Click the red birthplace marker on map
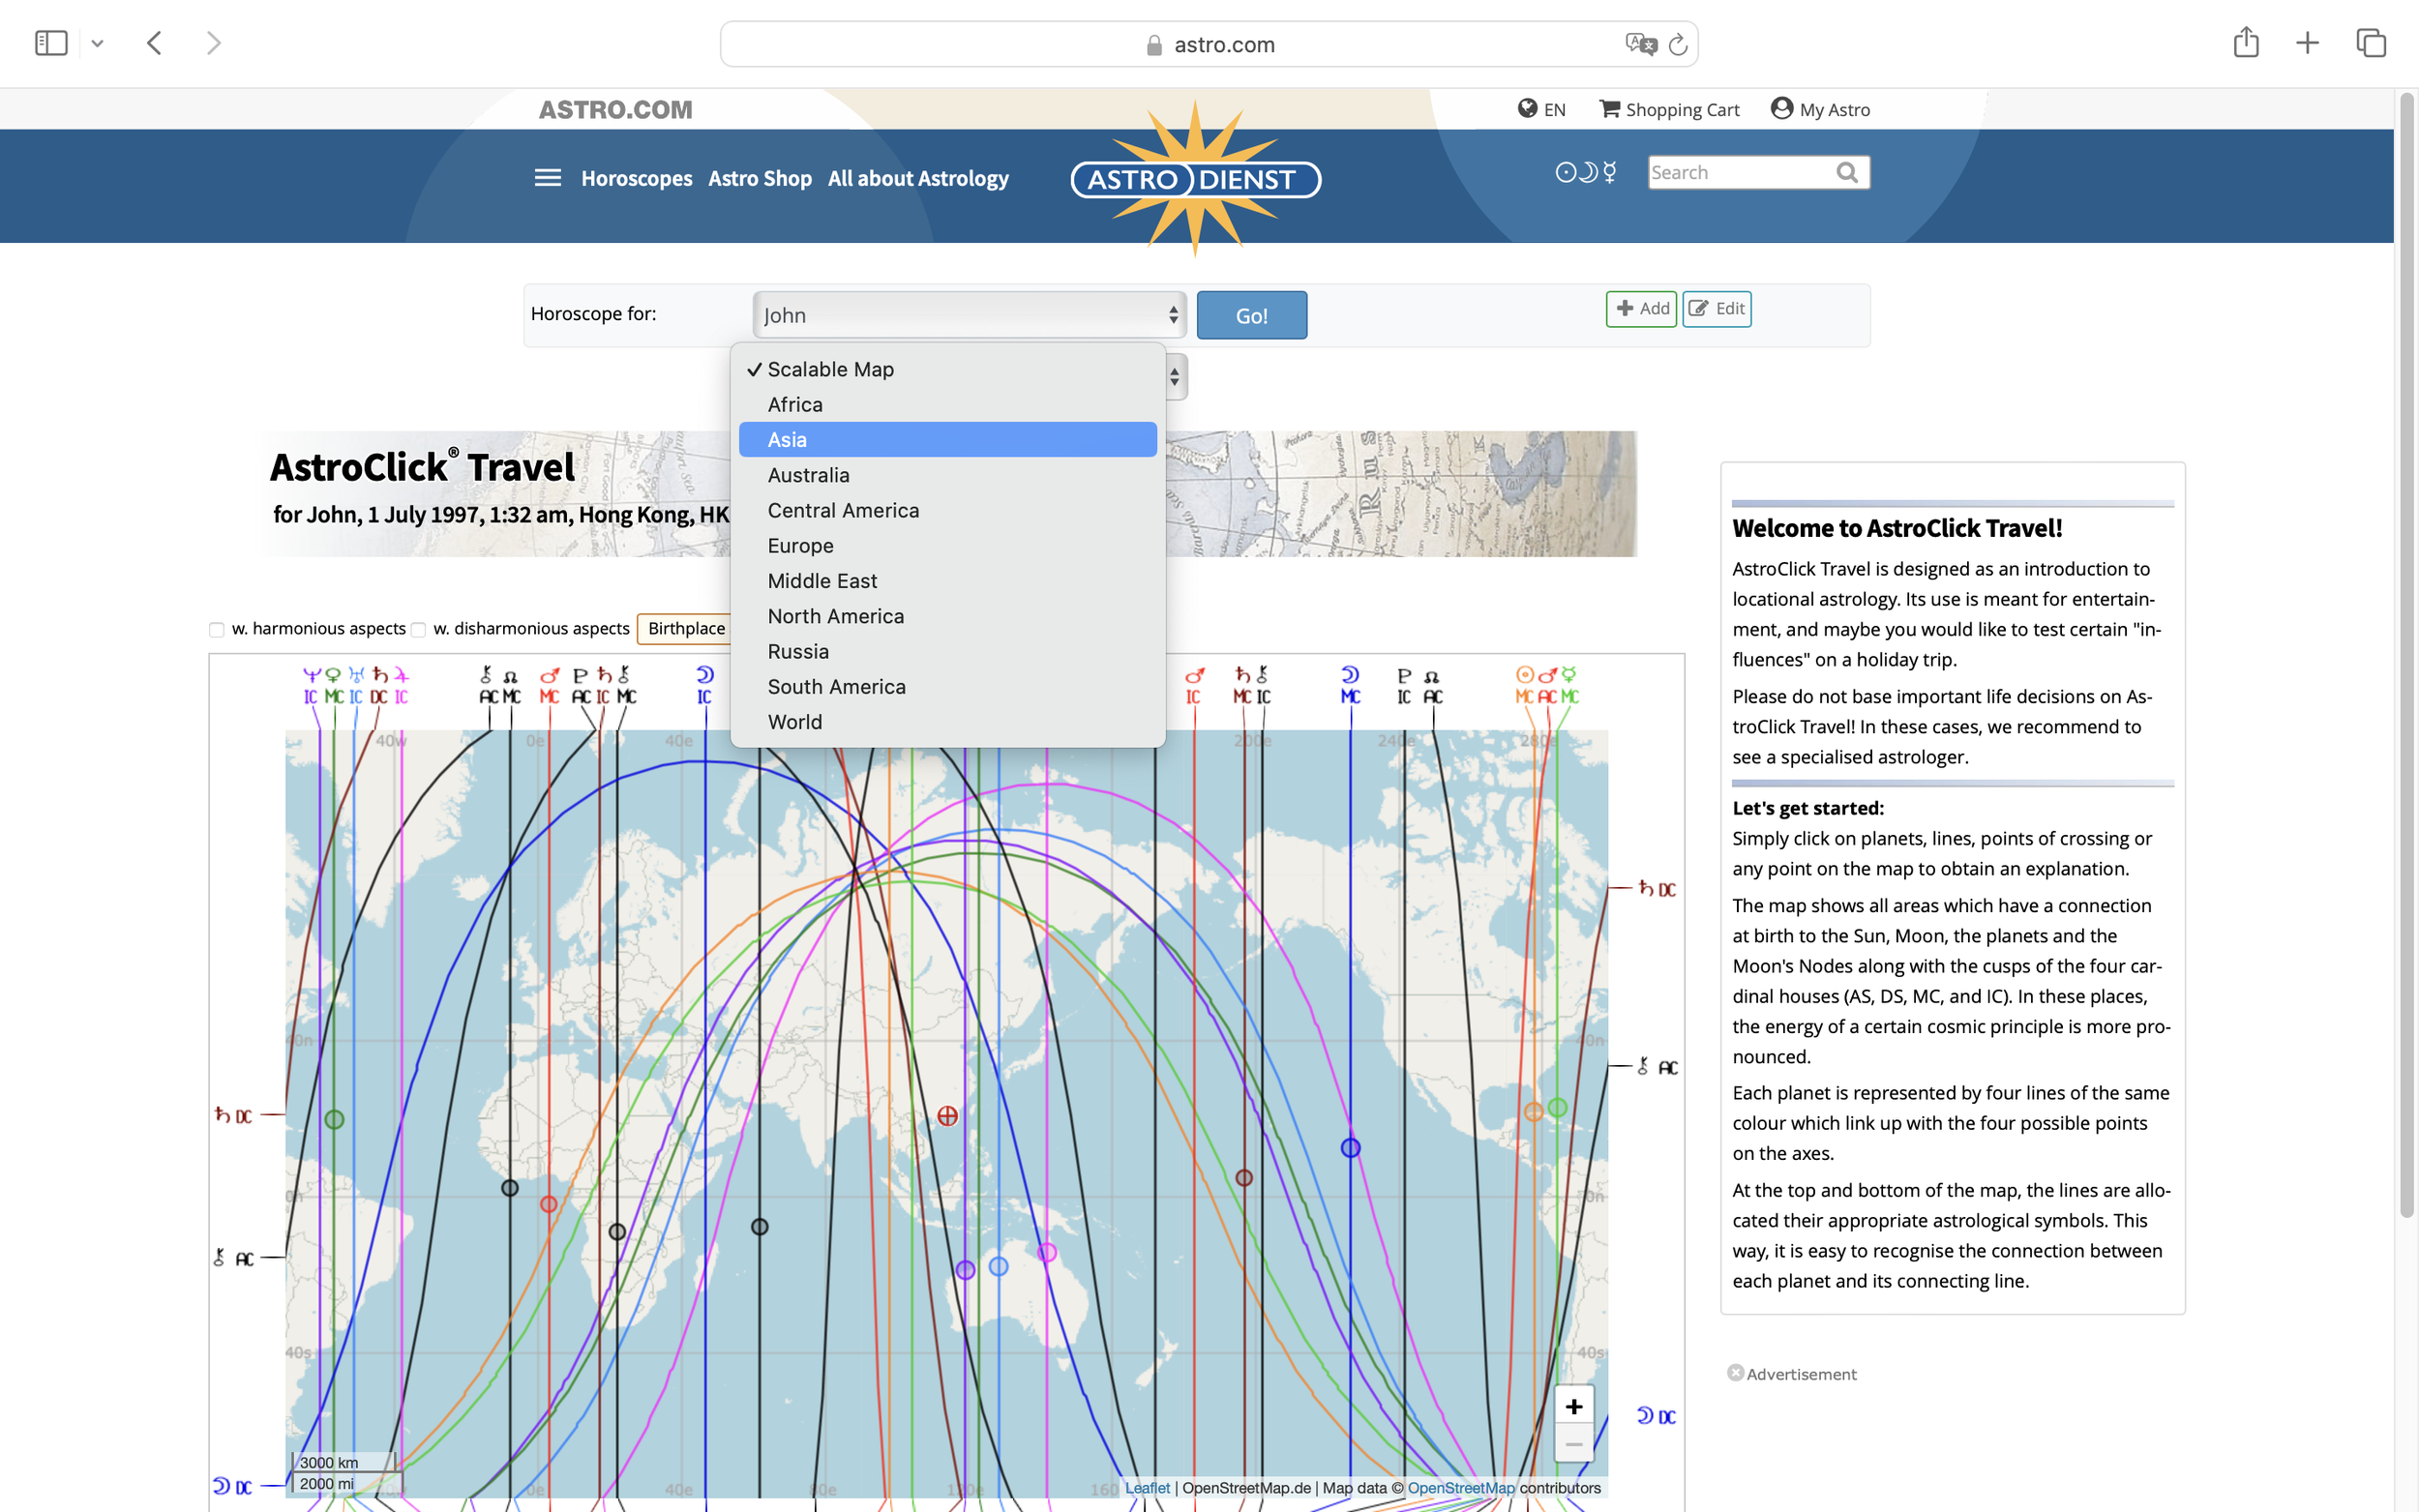The width and height of the screenshot is (2419, 1512). pyautogui.click(x=947, y=1115)
